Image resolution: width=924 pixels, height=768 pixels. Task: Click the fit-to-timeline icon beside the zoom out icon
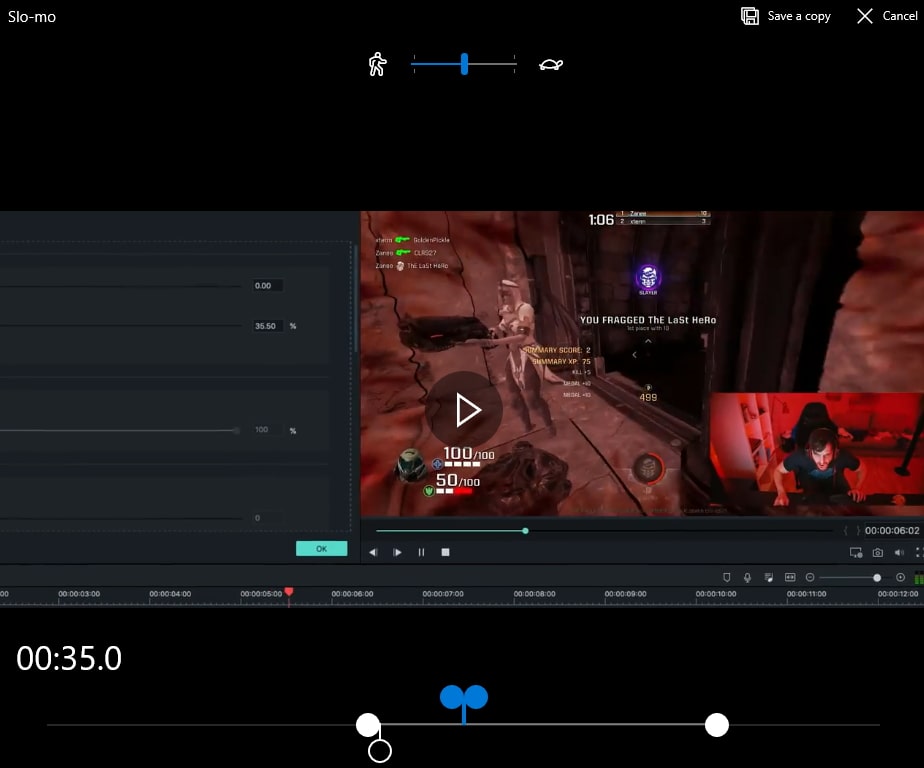pos(790,578)
